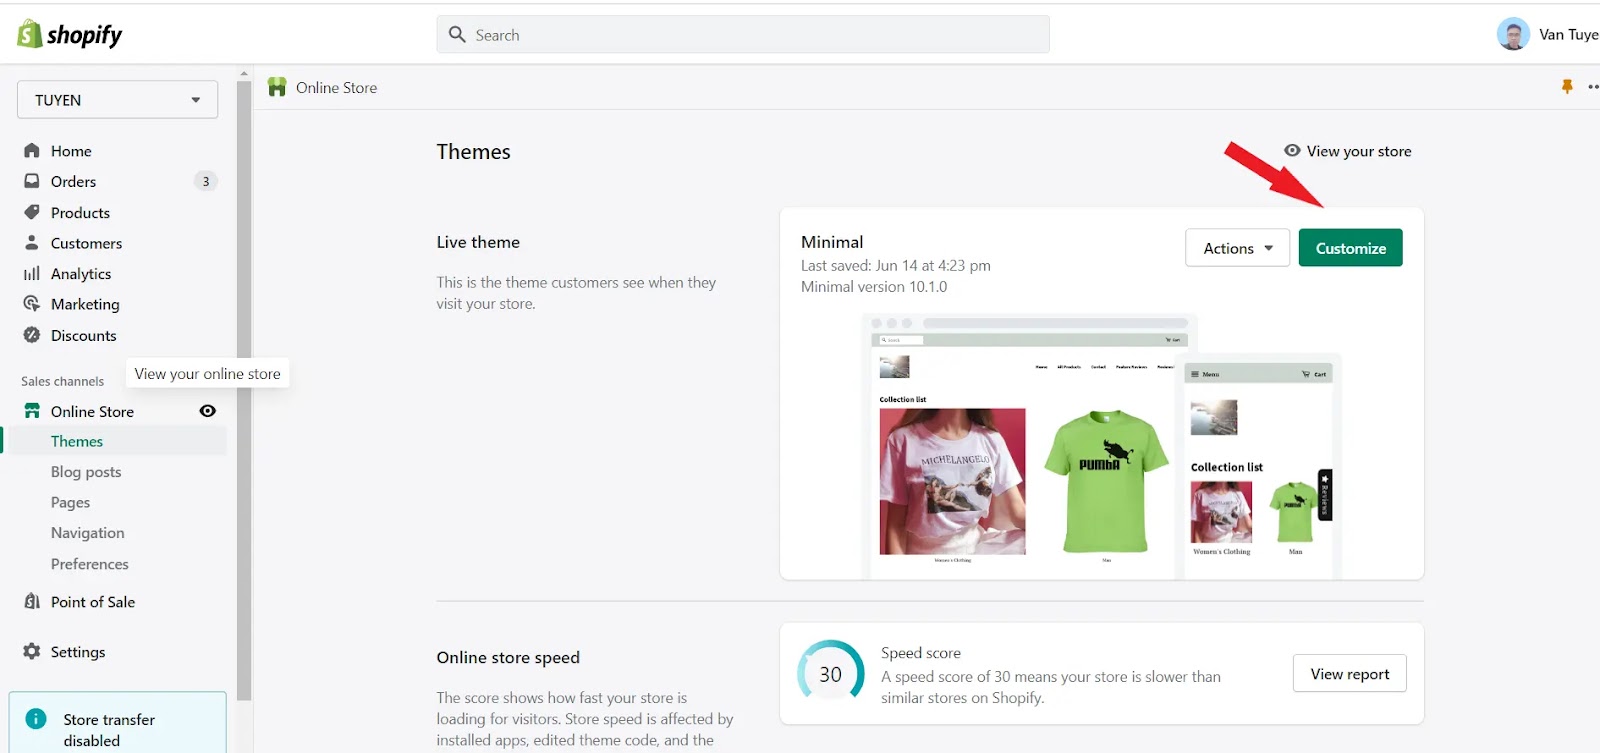Click the Point of Sale bag icon

pyautogui.click(x=32, y=601)
